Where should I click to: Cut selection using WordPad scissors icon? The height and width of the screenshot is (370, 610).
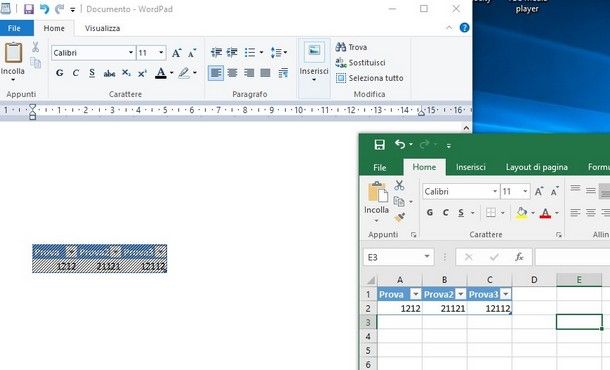[35, 47]
